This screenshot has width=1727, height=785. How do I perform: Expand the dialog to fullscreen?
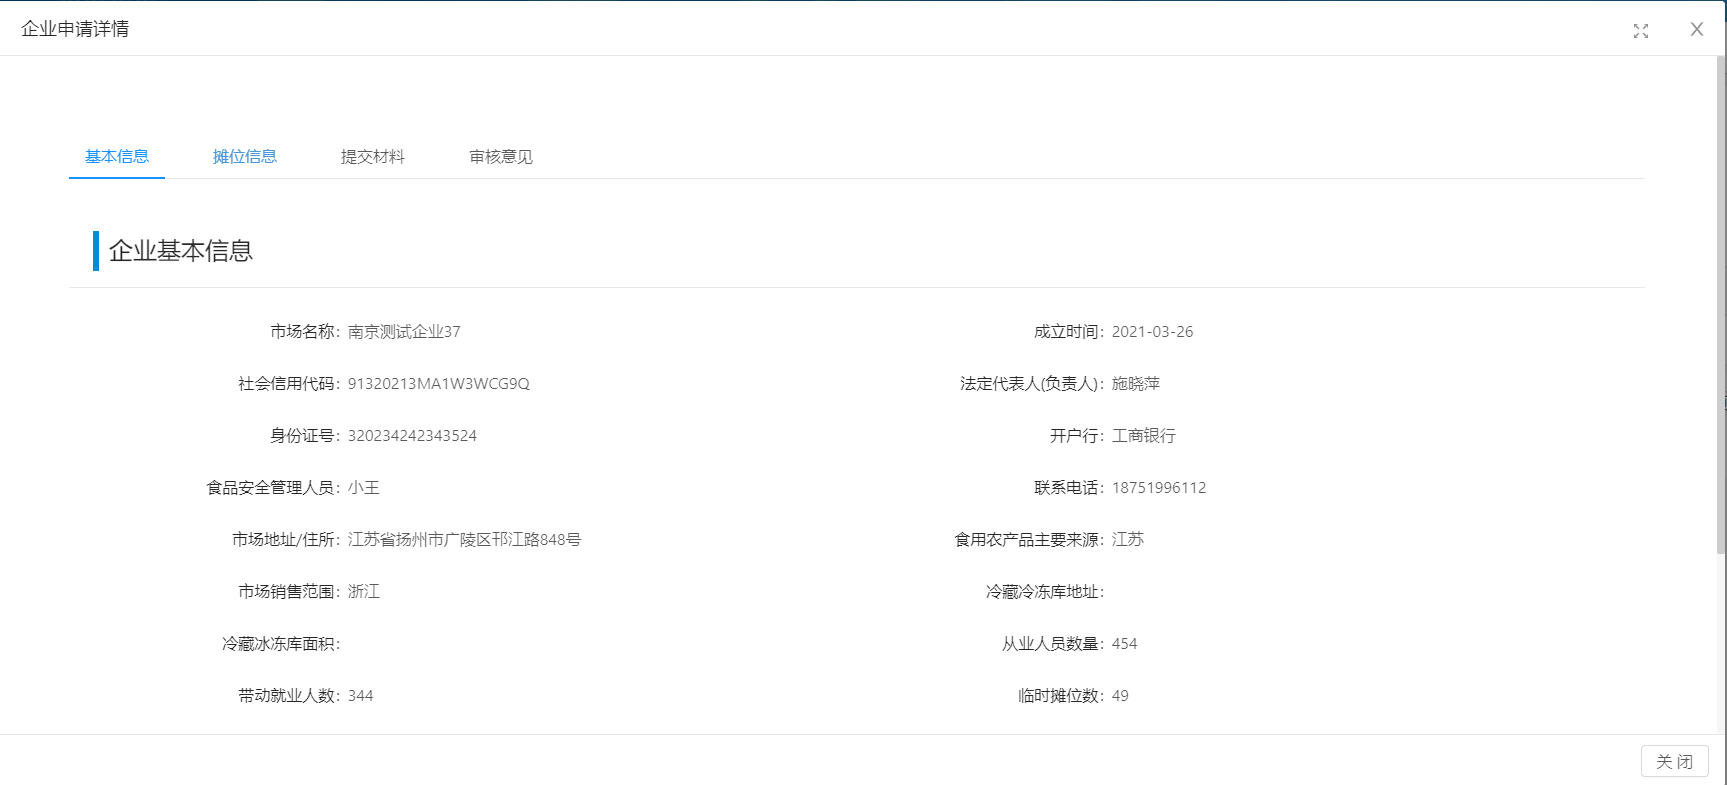pyautogui.click(x=1640, y=31)
